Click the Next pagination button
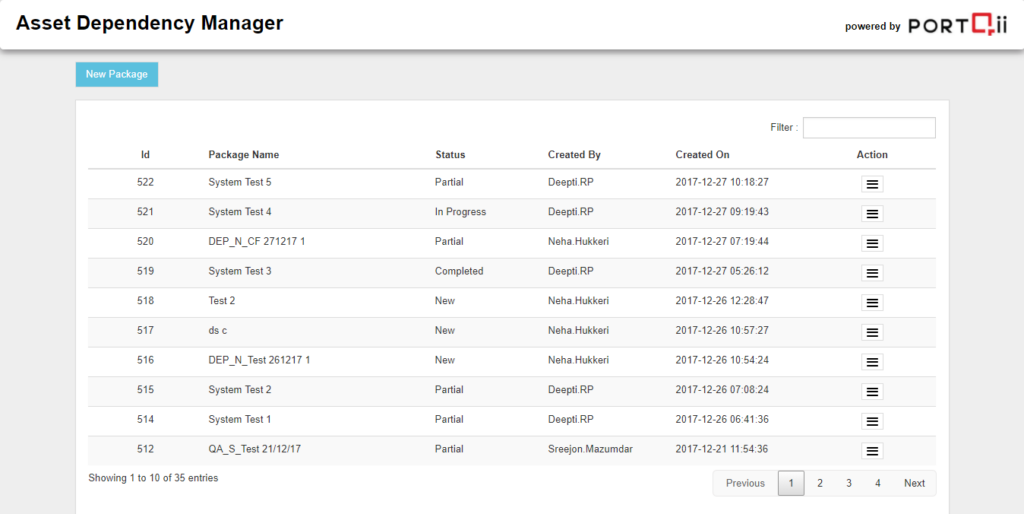The height and width of the screenshot is (514, 1024). (914, 483)
